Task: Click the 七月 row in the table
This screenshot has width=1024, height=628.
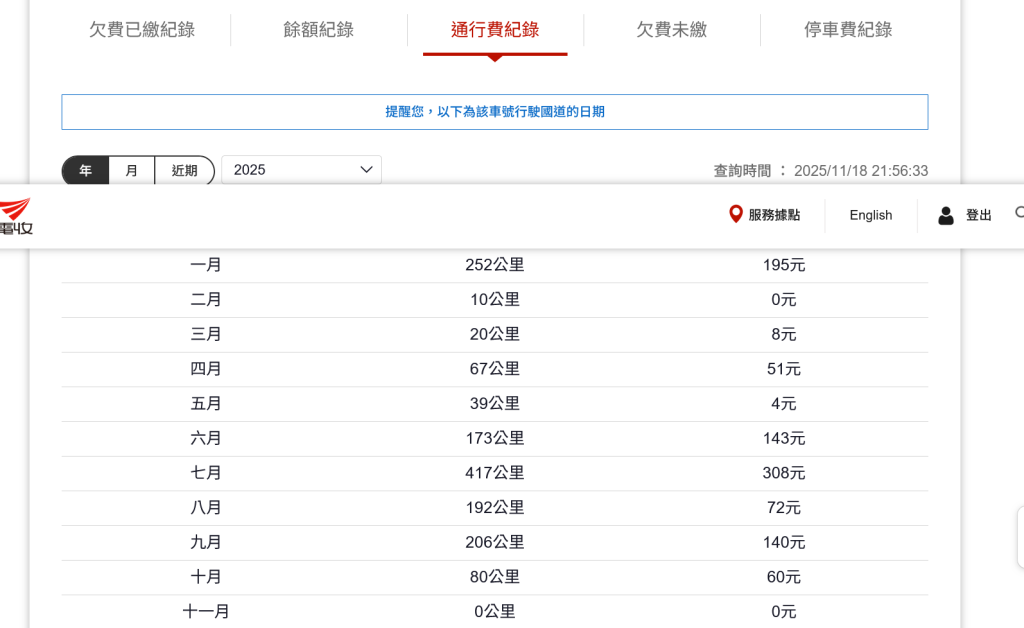Action: (x=495, y=473)
